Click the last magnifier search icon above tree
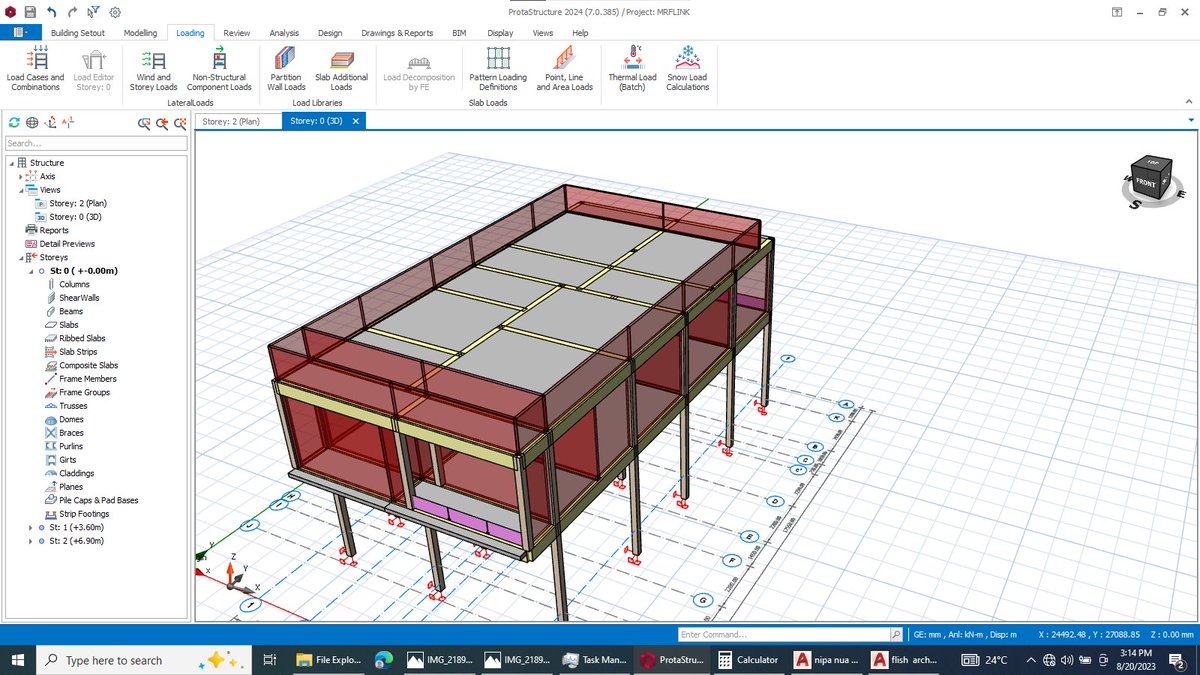The height and width of the screenshot is (675, 1200). 180,123
